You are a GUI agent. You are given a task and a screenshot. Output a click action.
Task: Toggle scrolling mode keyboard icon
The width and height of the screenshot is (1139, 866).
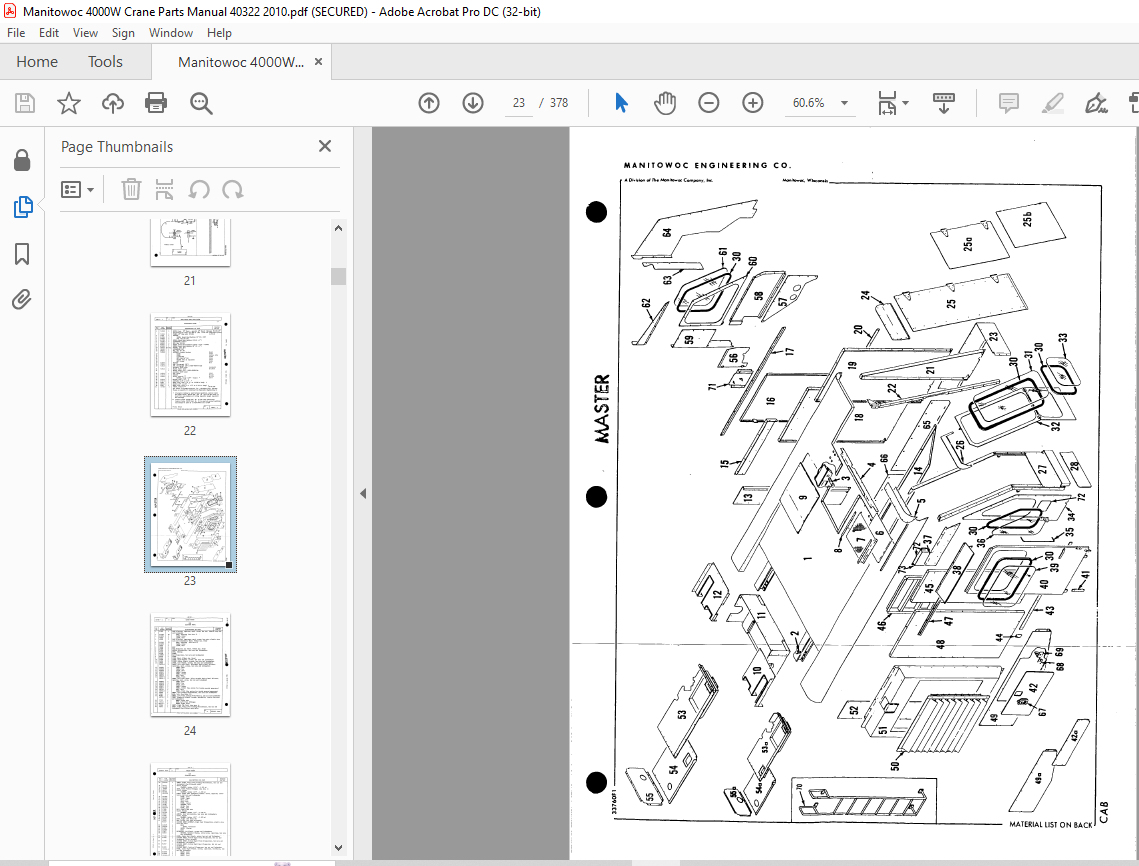click(944, 103)
